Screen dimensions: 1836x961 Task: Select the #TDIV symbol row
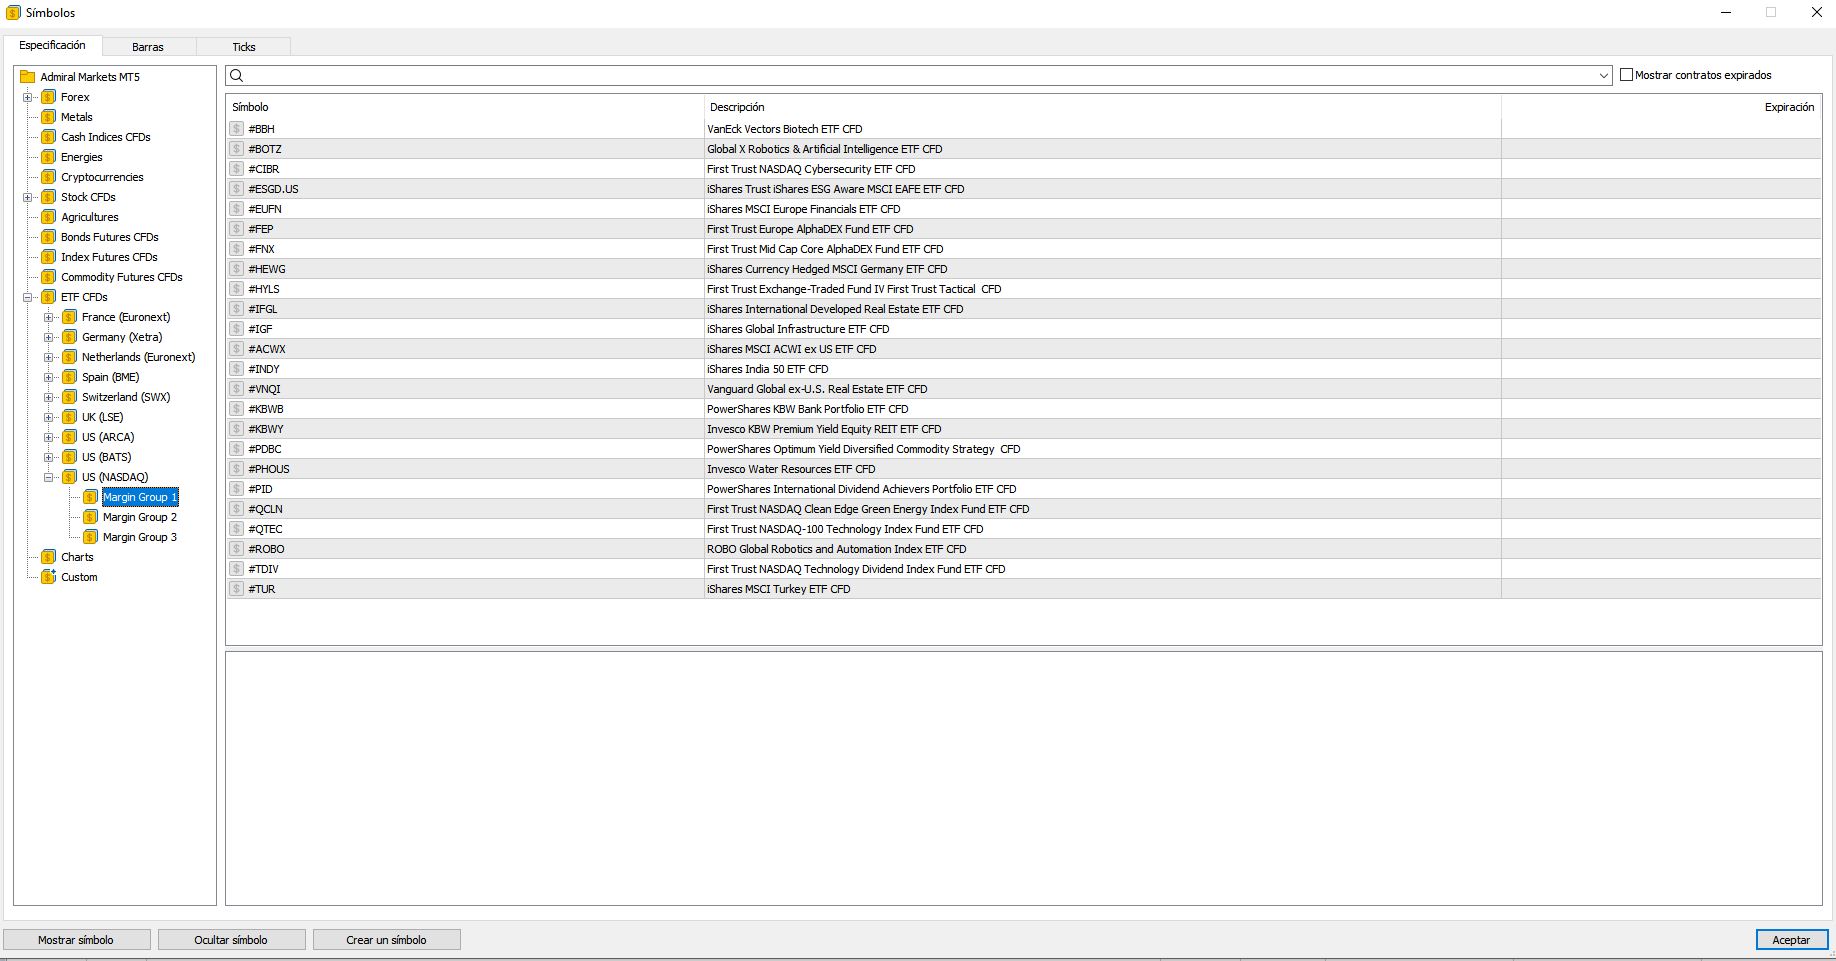(x=1024, y=569)
